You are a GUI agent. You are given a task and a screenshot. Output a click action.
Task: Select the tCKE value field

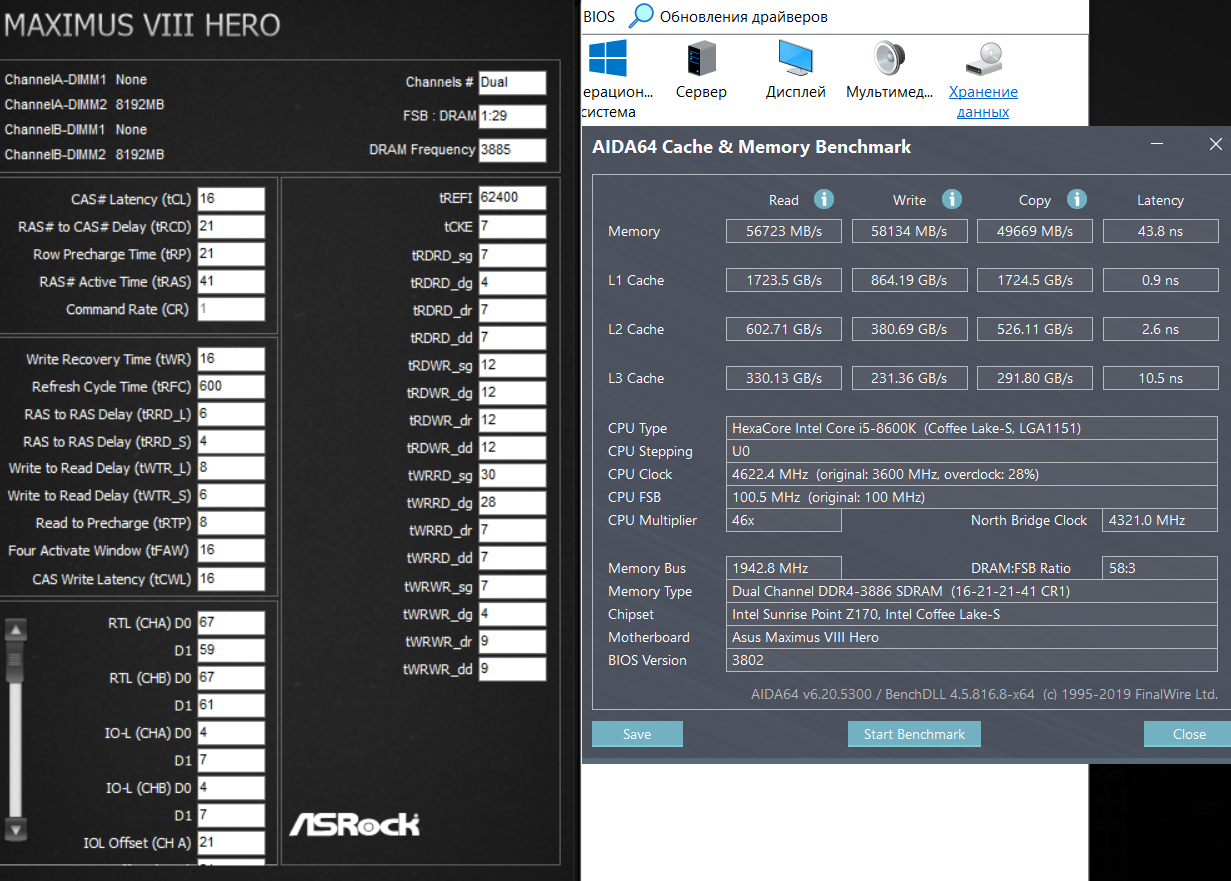[512, 227]
